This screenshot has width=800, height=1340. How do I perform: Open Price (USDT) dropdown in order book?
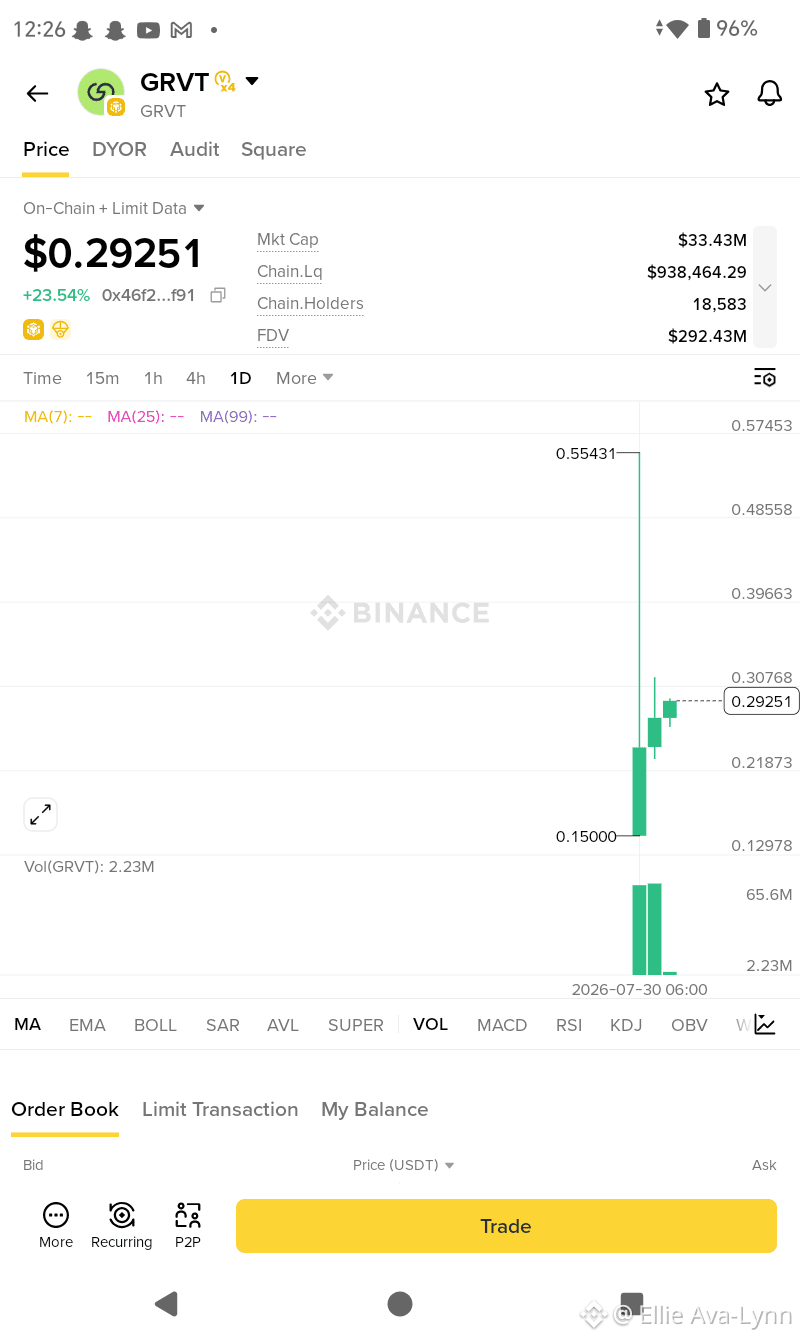point(404,1165)
